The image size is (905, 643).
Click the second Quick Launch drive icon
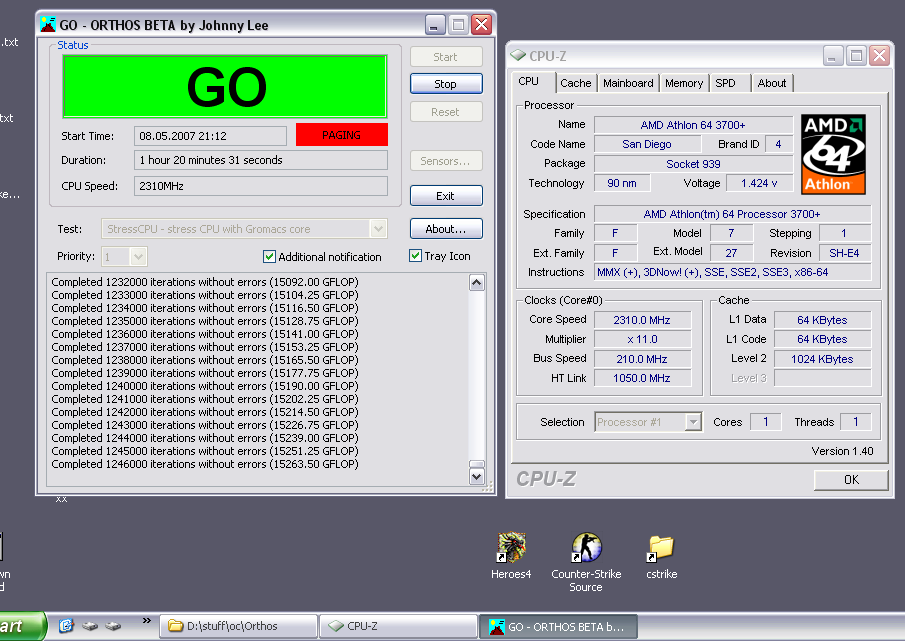[89, 626]
